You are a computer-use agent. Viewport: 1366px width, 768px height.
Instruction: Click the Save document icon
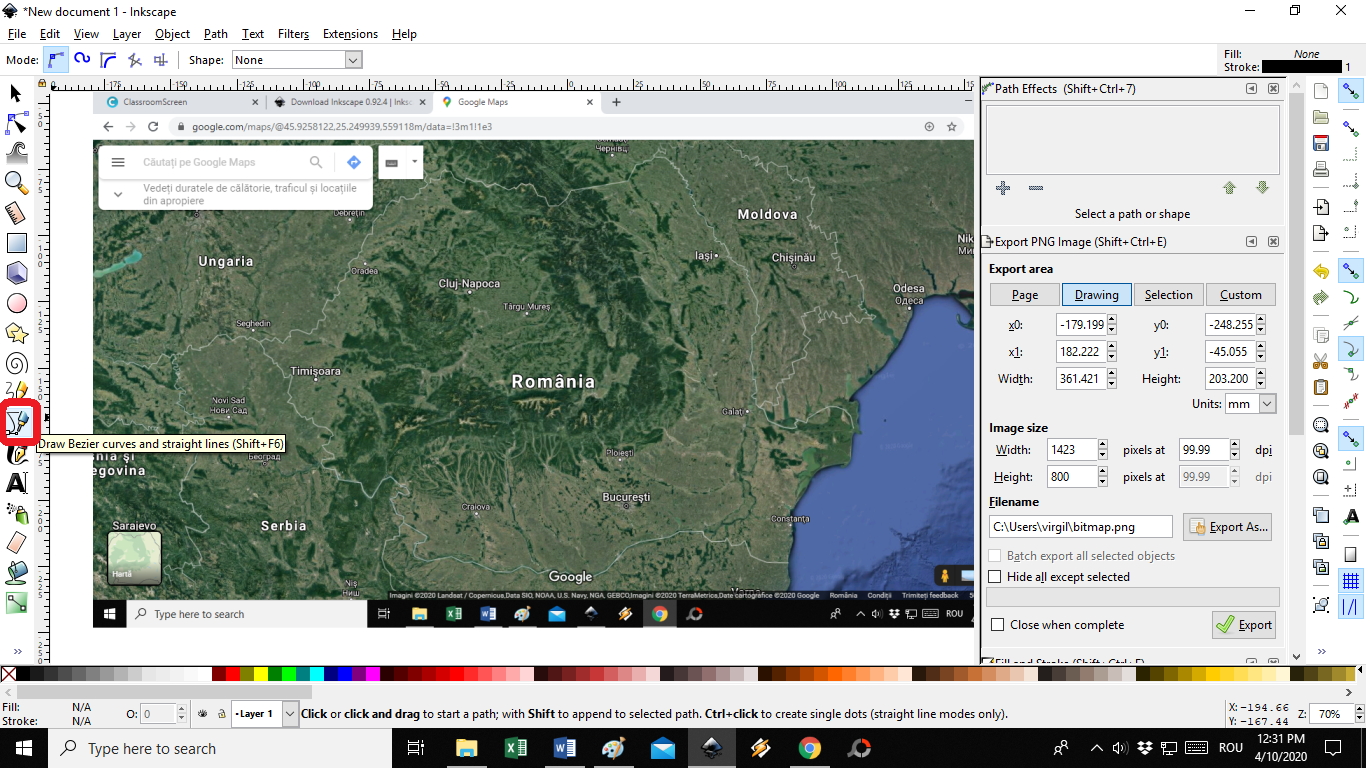1321,143
